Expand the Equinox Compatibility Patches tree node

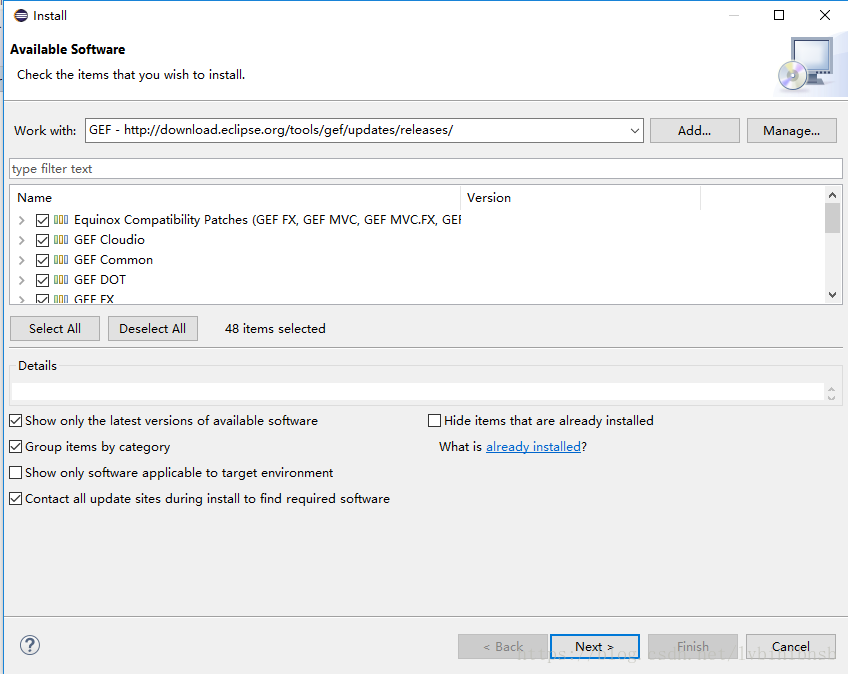tap(22, 220)
